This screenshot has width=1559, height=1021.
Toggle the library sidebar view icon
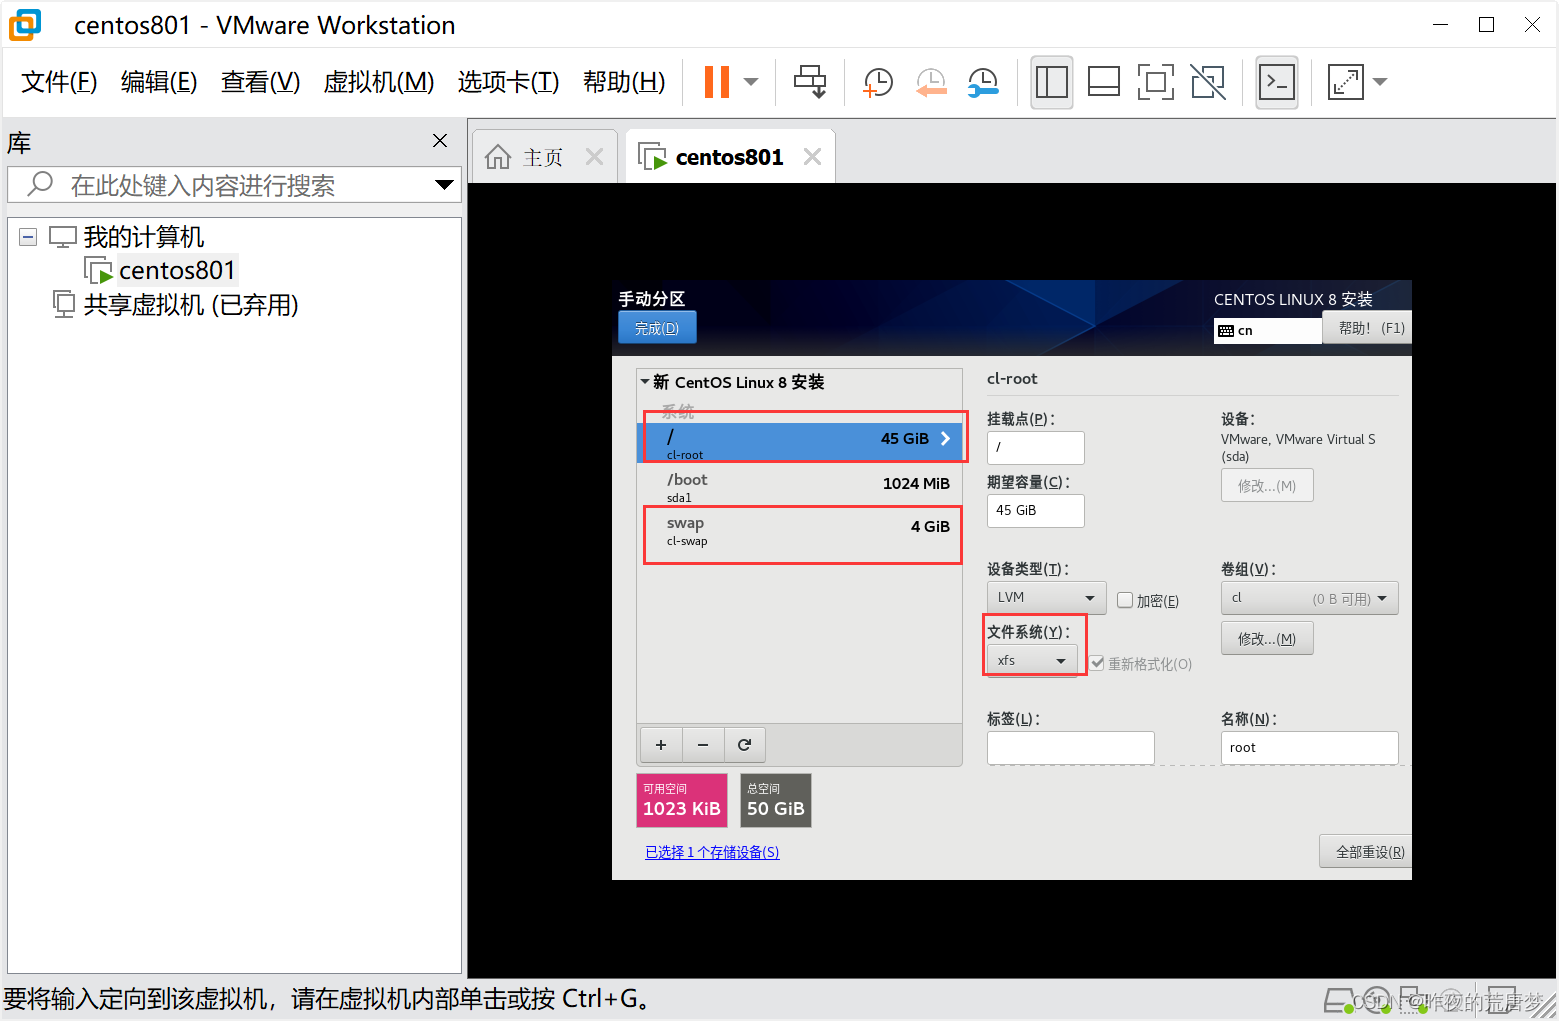1052,82
